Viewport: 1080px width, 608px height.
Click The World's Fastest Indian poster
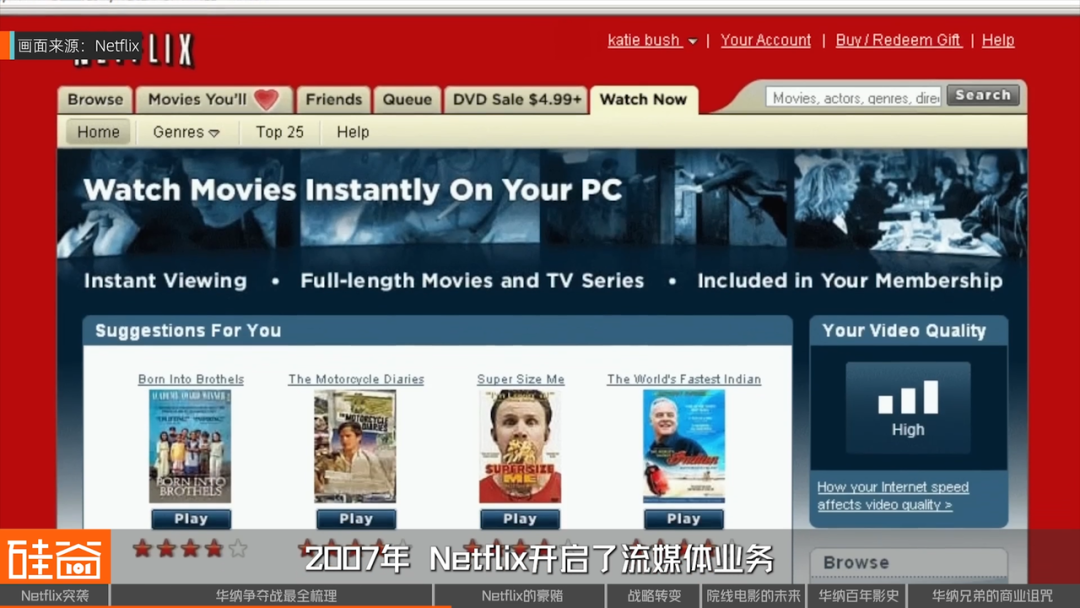[x=684, y=446]
